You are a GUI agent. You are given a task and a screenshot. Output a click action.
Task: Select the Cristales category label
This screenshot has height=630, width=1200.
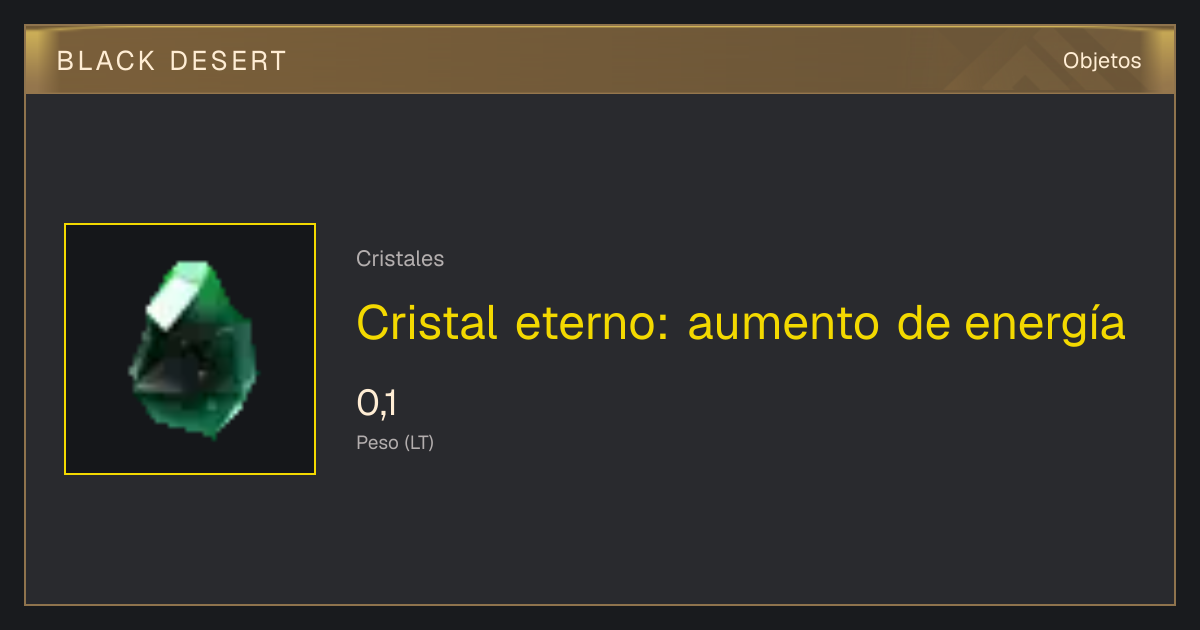(x=400, y=259)
